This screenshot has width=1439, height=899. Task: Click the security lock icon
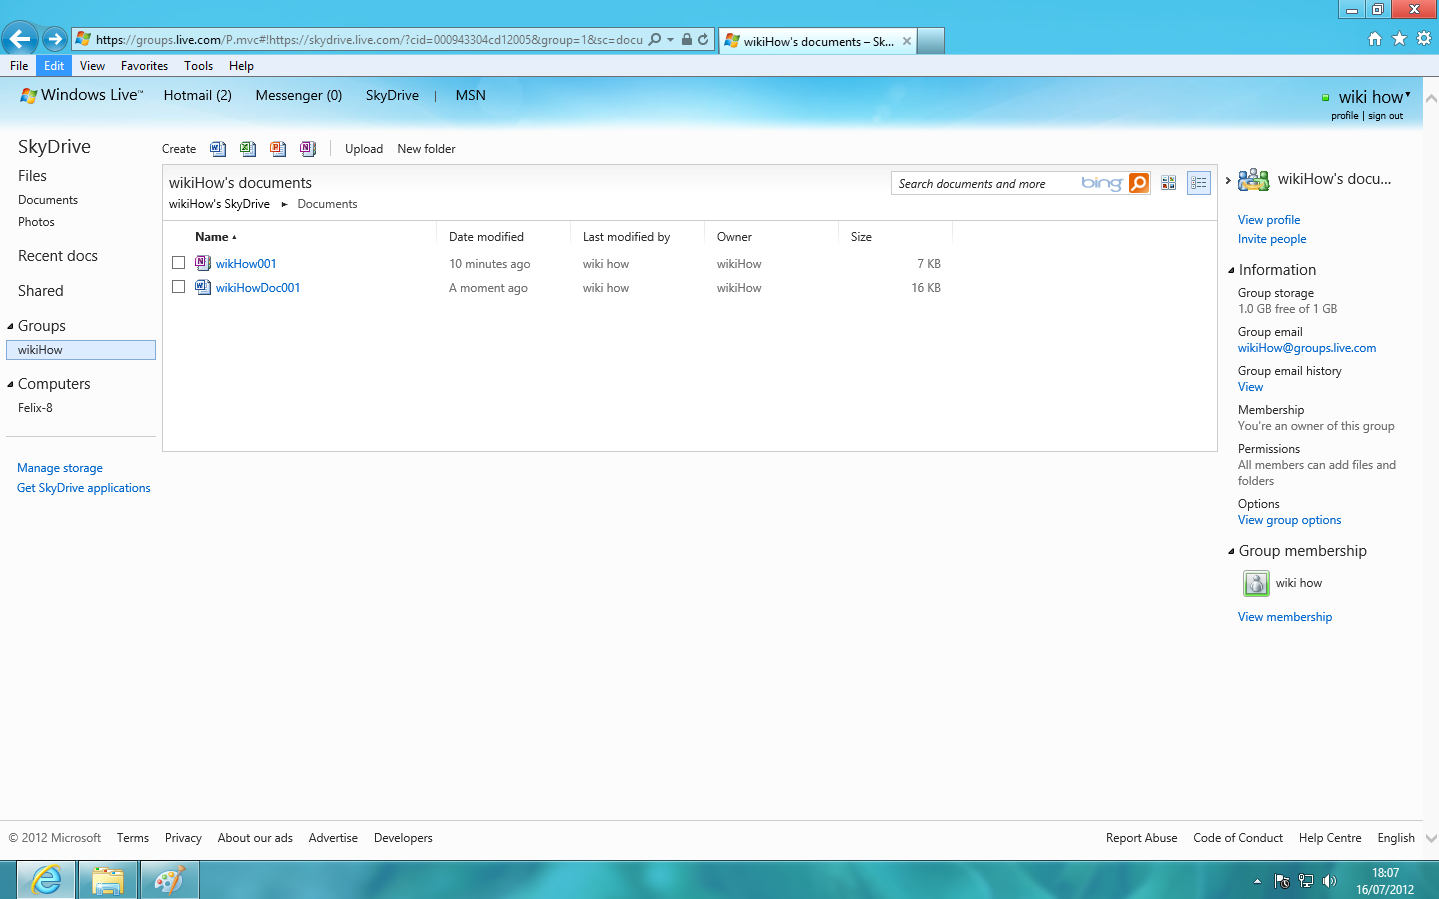click(x=687, y=40)
